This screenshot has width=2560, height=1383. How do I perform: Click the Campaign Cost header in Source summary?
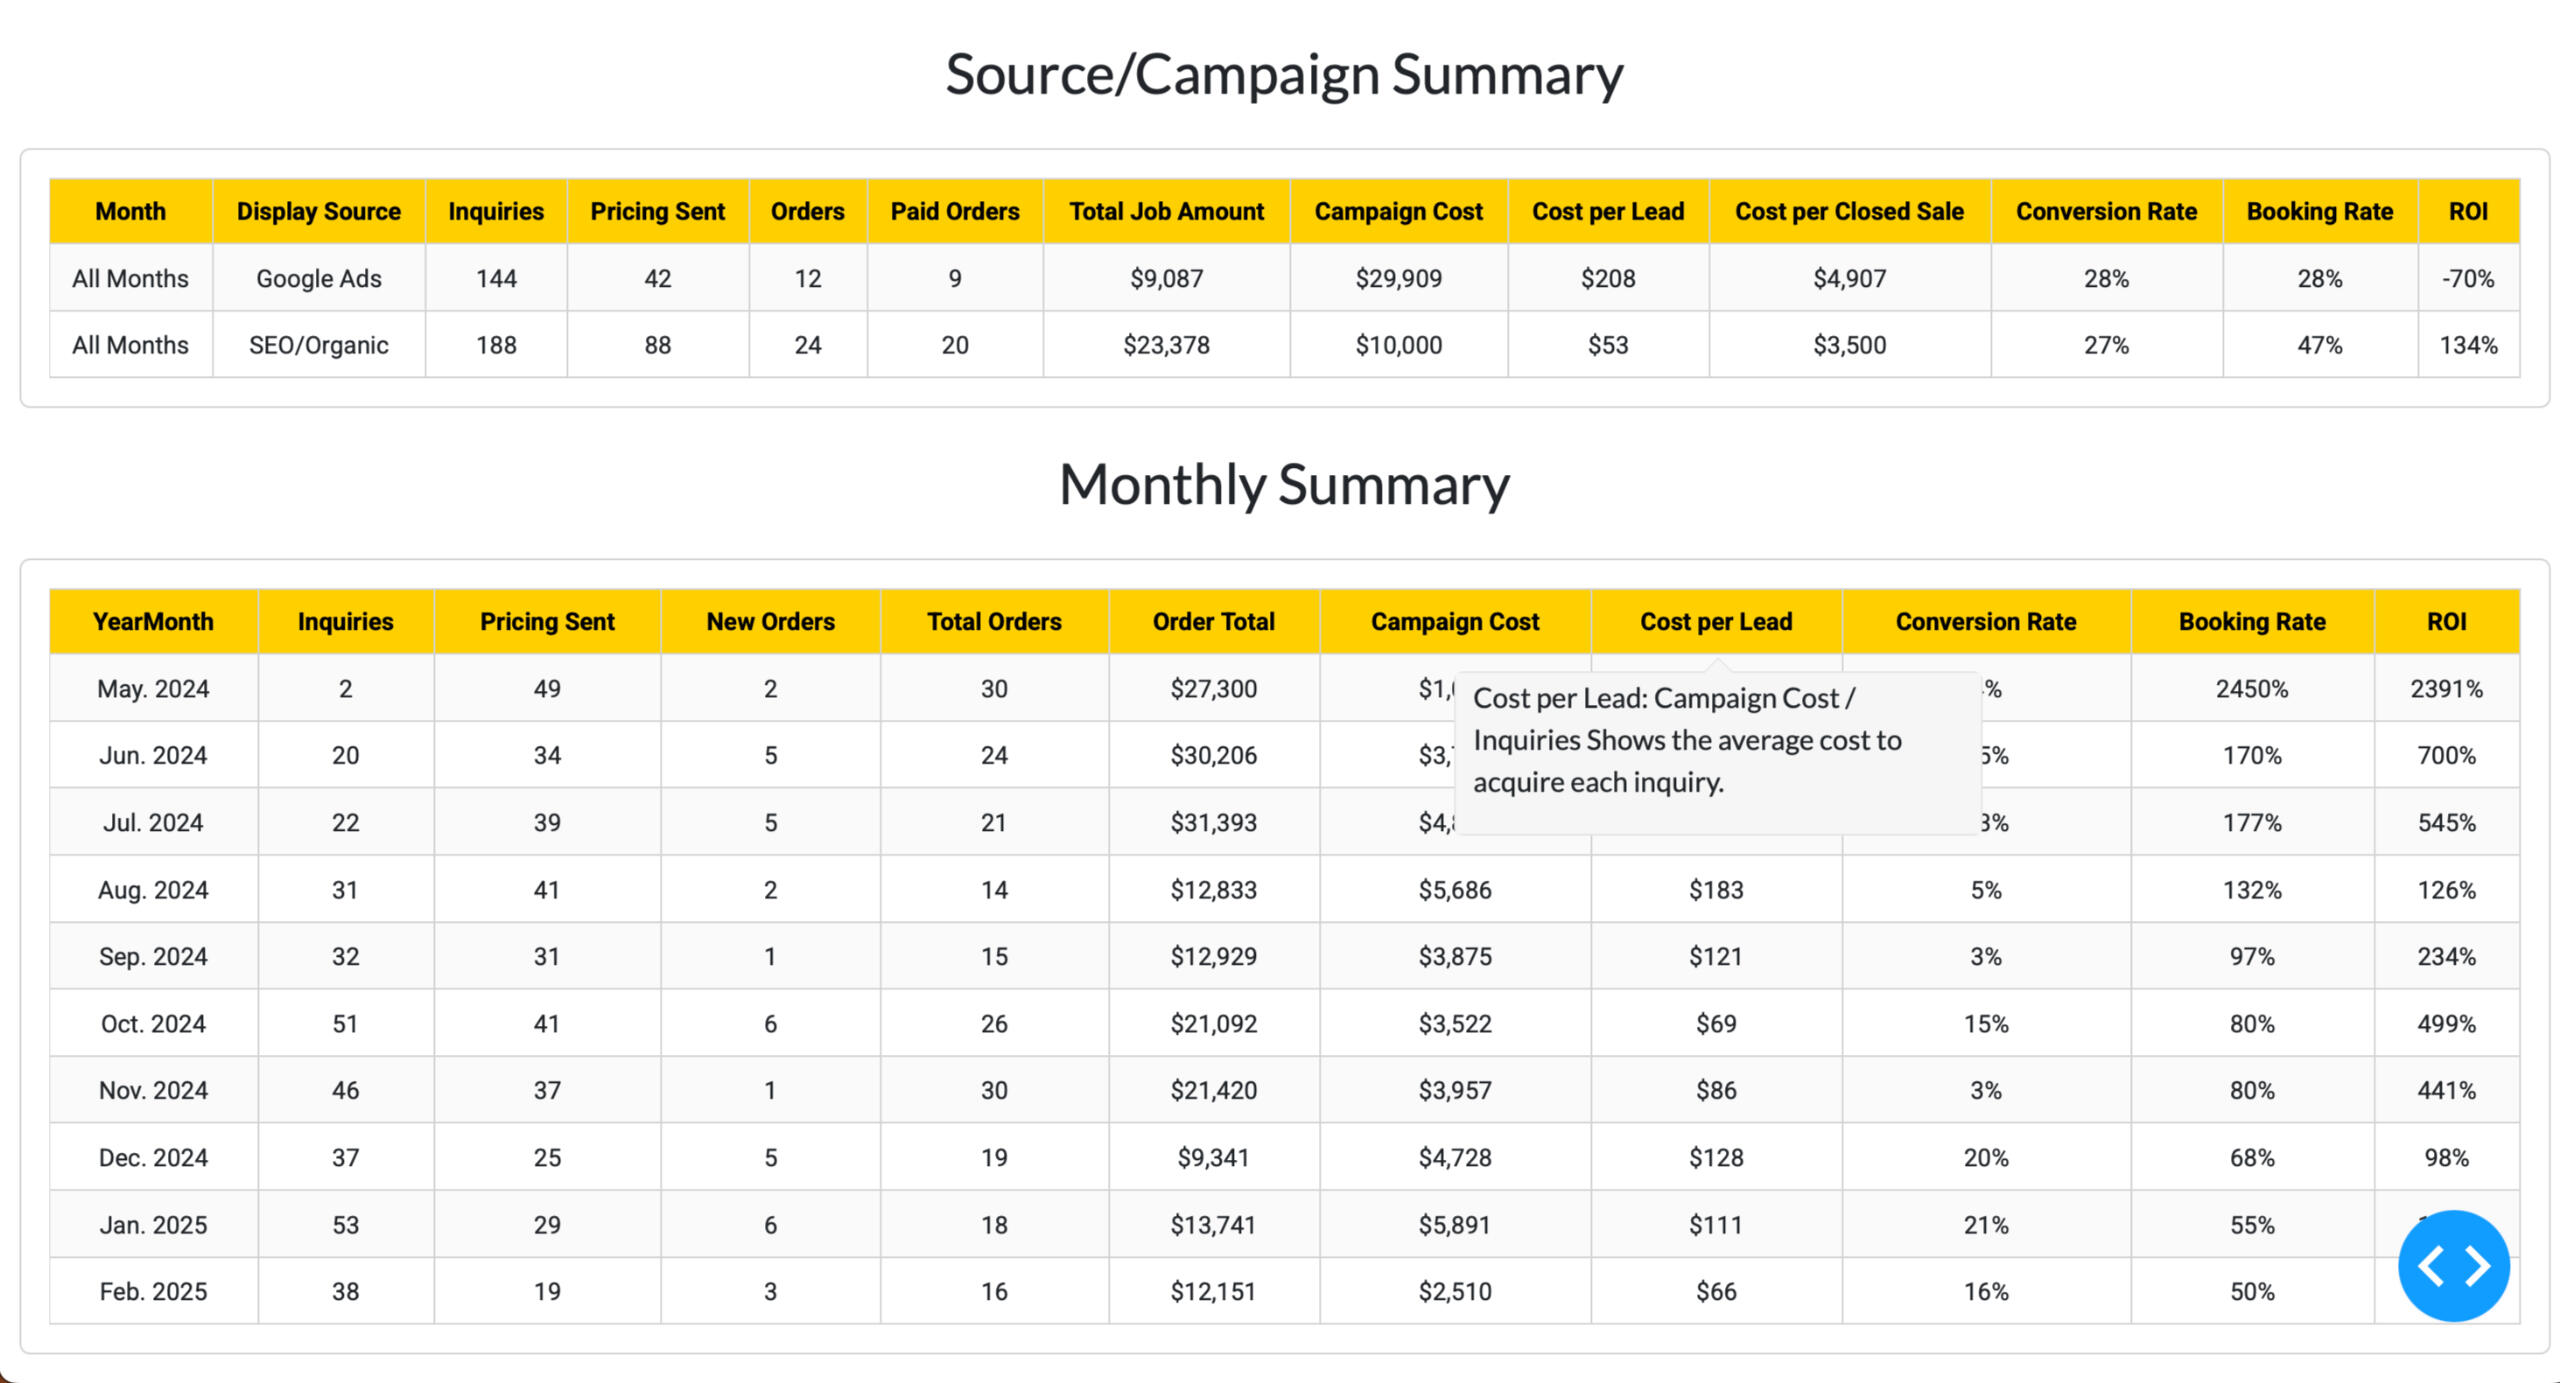click(1398, 211)
